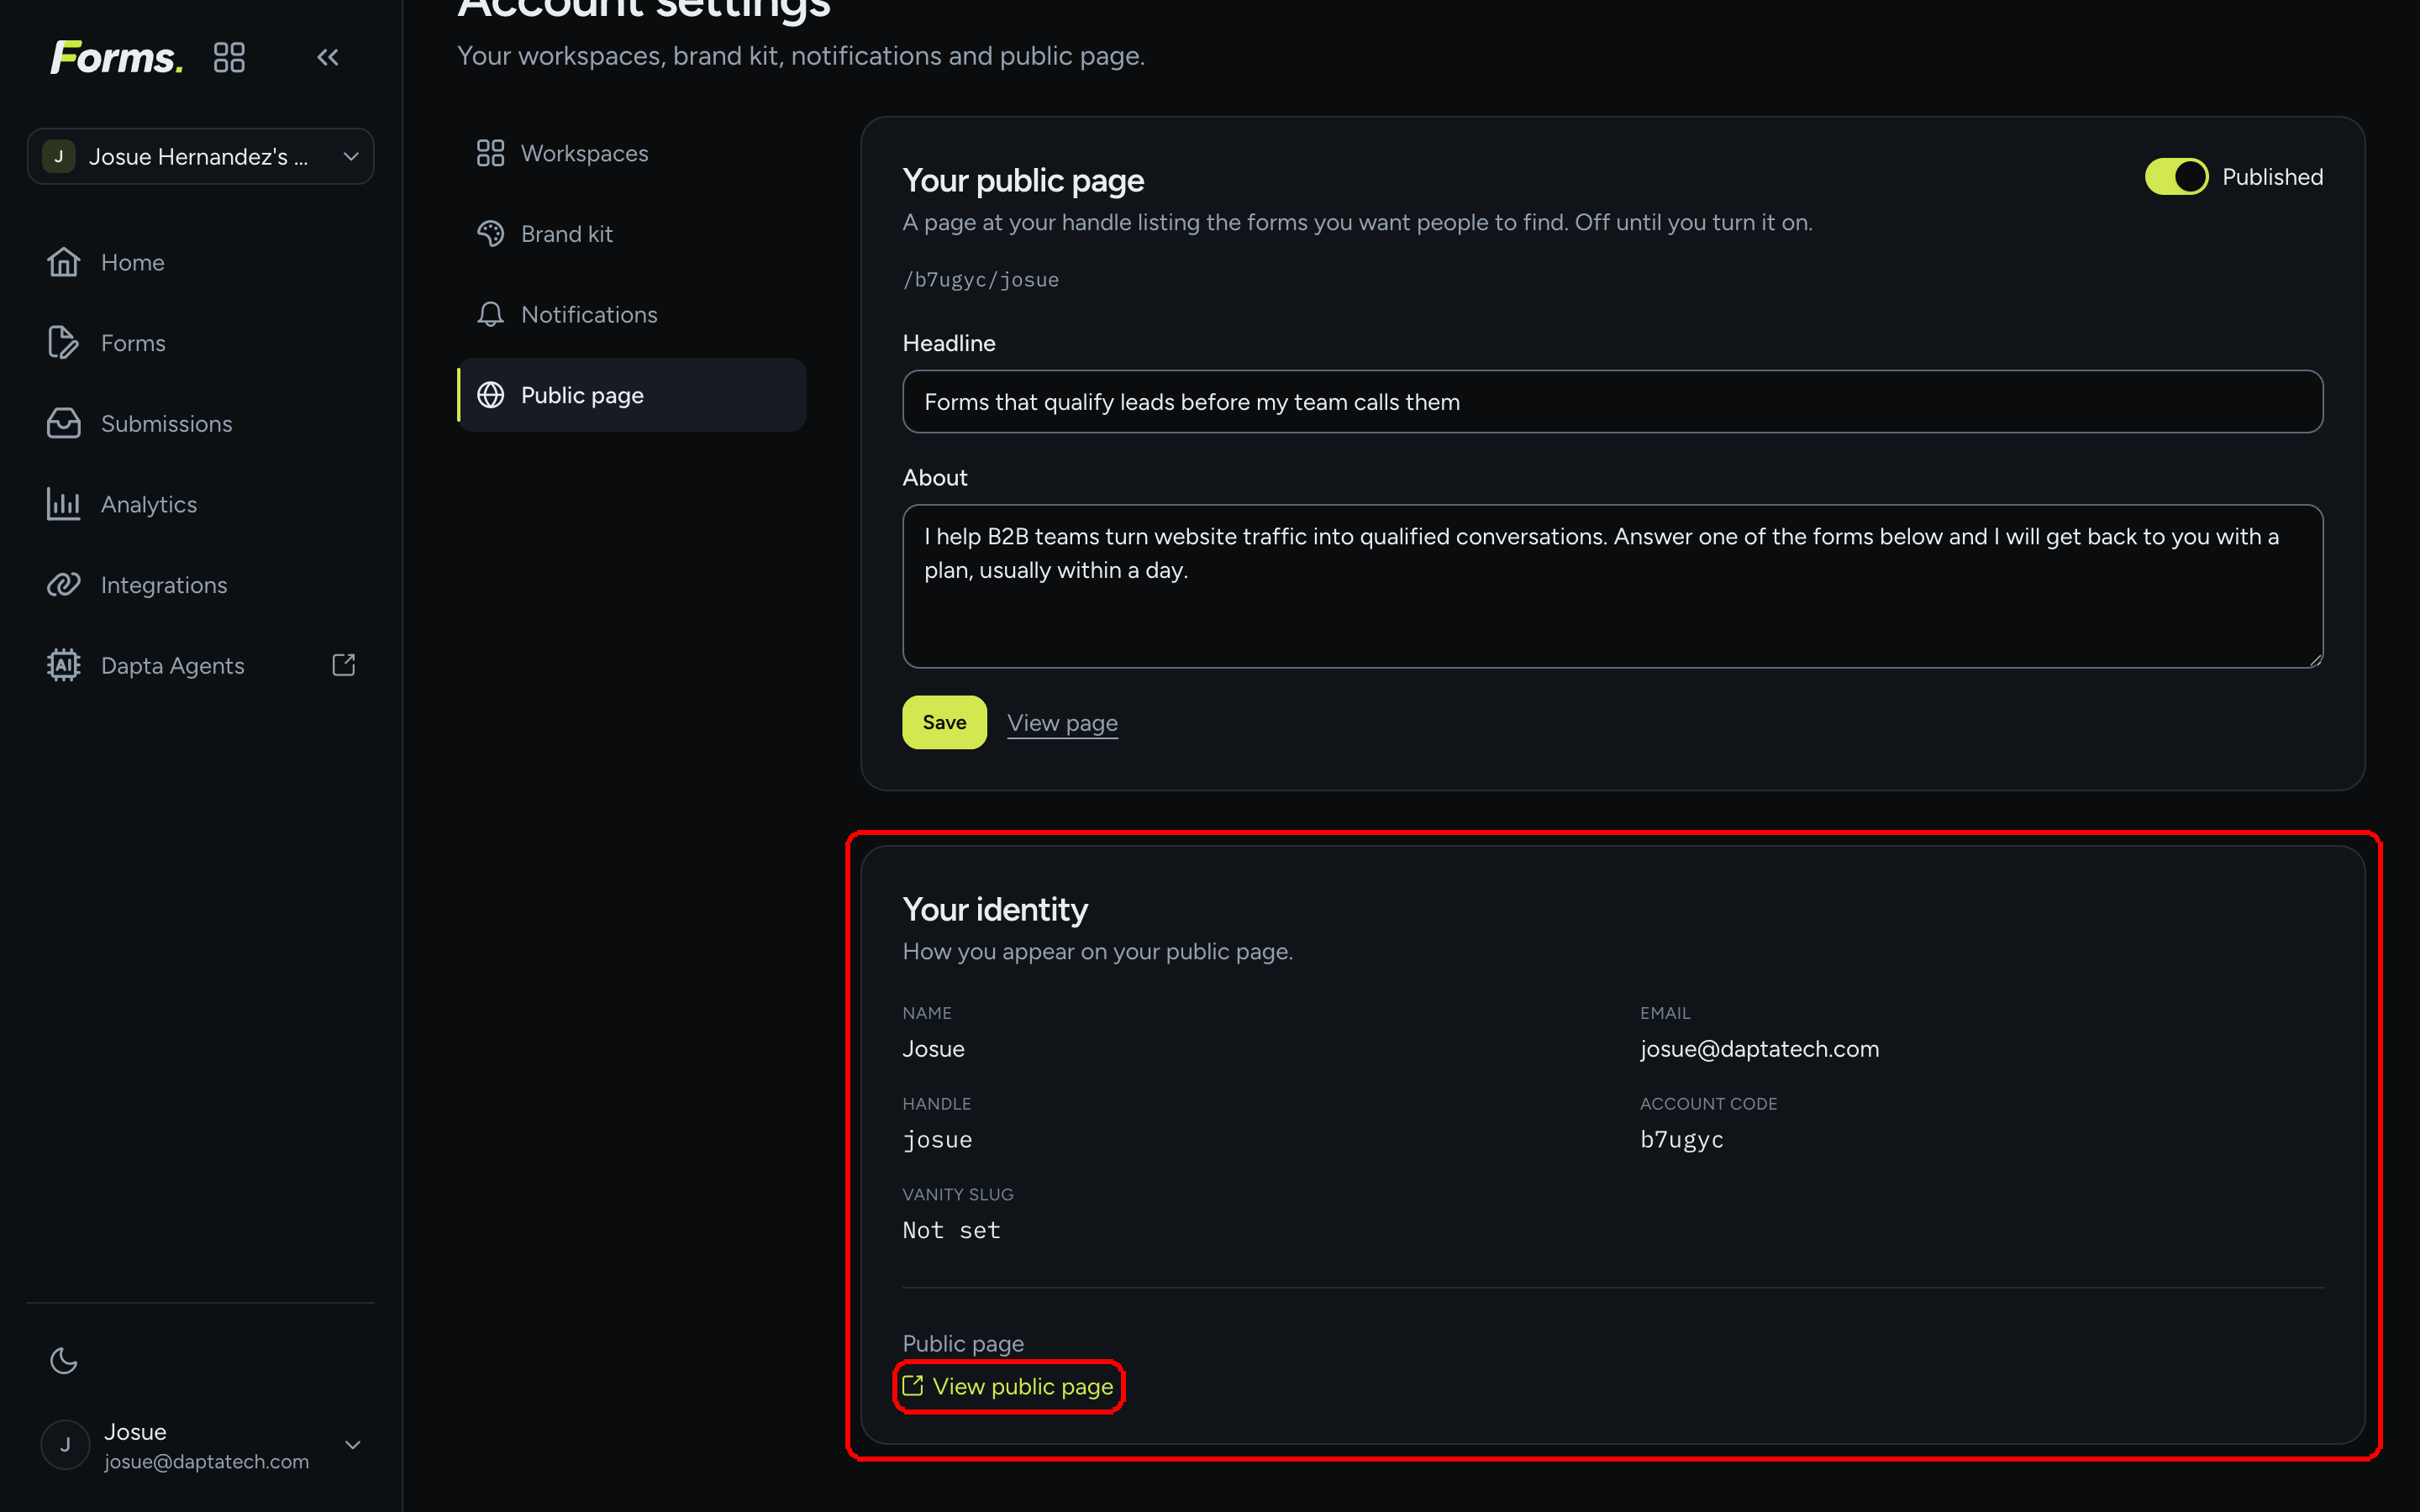Follow the View page link
Image resolution: width=2420 pixels, height=1512 pixels.
tap(1062, 723)
